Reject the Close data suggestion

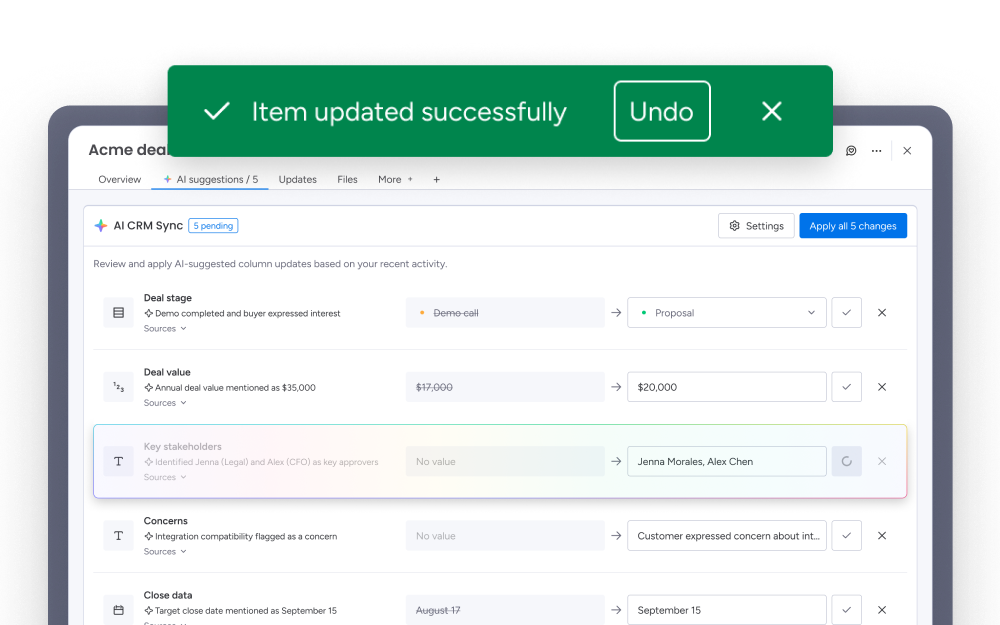(x=881, y=610)
